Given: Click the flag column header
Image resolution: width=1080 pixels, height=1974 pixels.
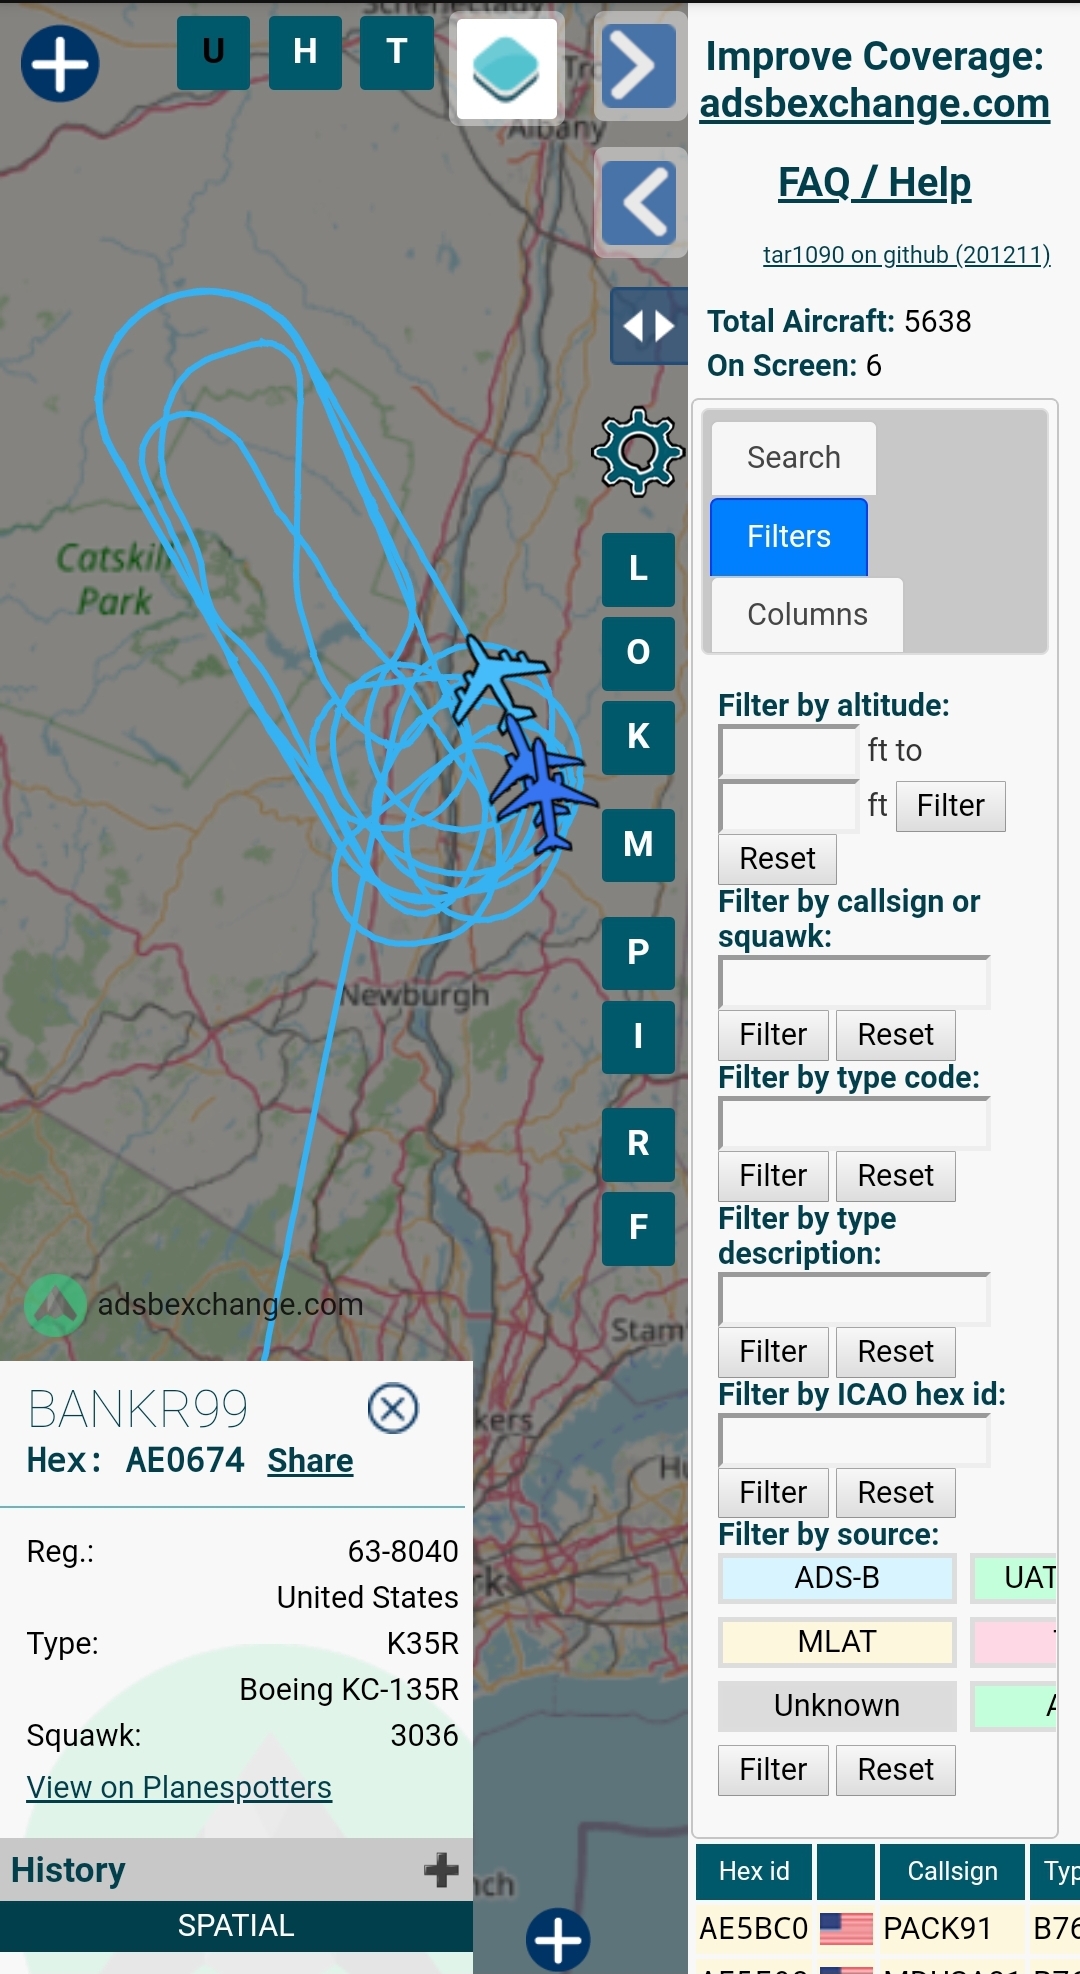Looking at the screenshot, I should coord(846,1872).
